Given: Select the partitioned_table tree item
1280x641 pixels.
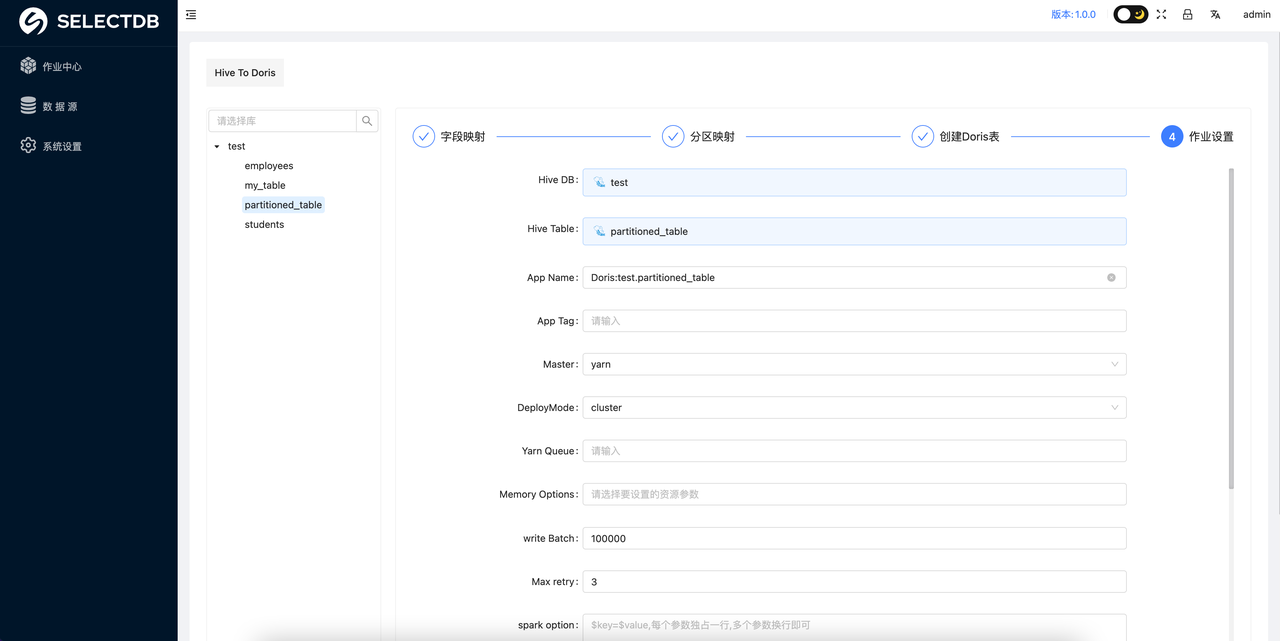Looking at the screenshot, I should coord(283,205).
